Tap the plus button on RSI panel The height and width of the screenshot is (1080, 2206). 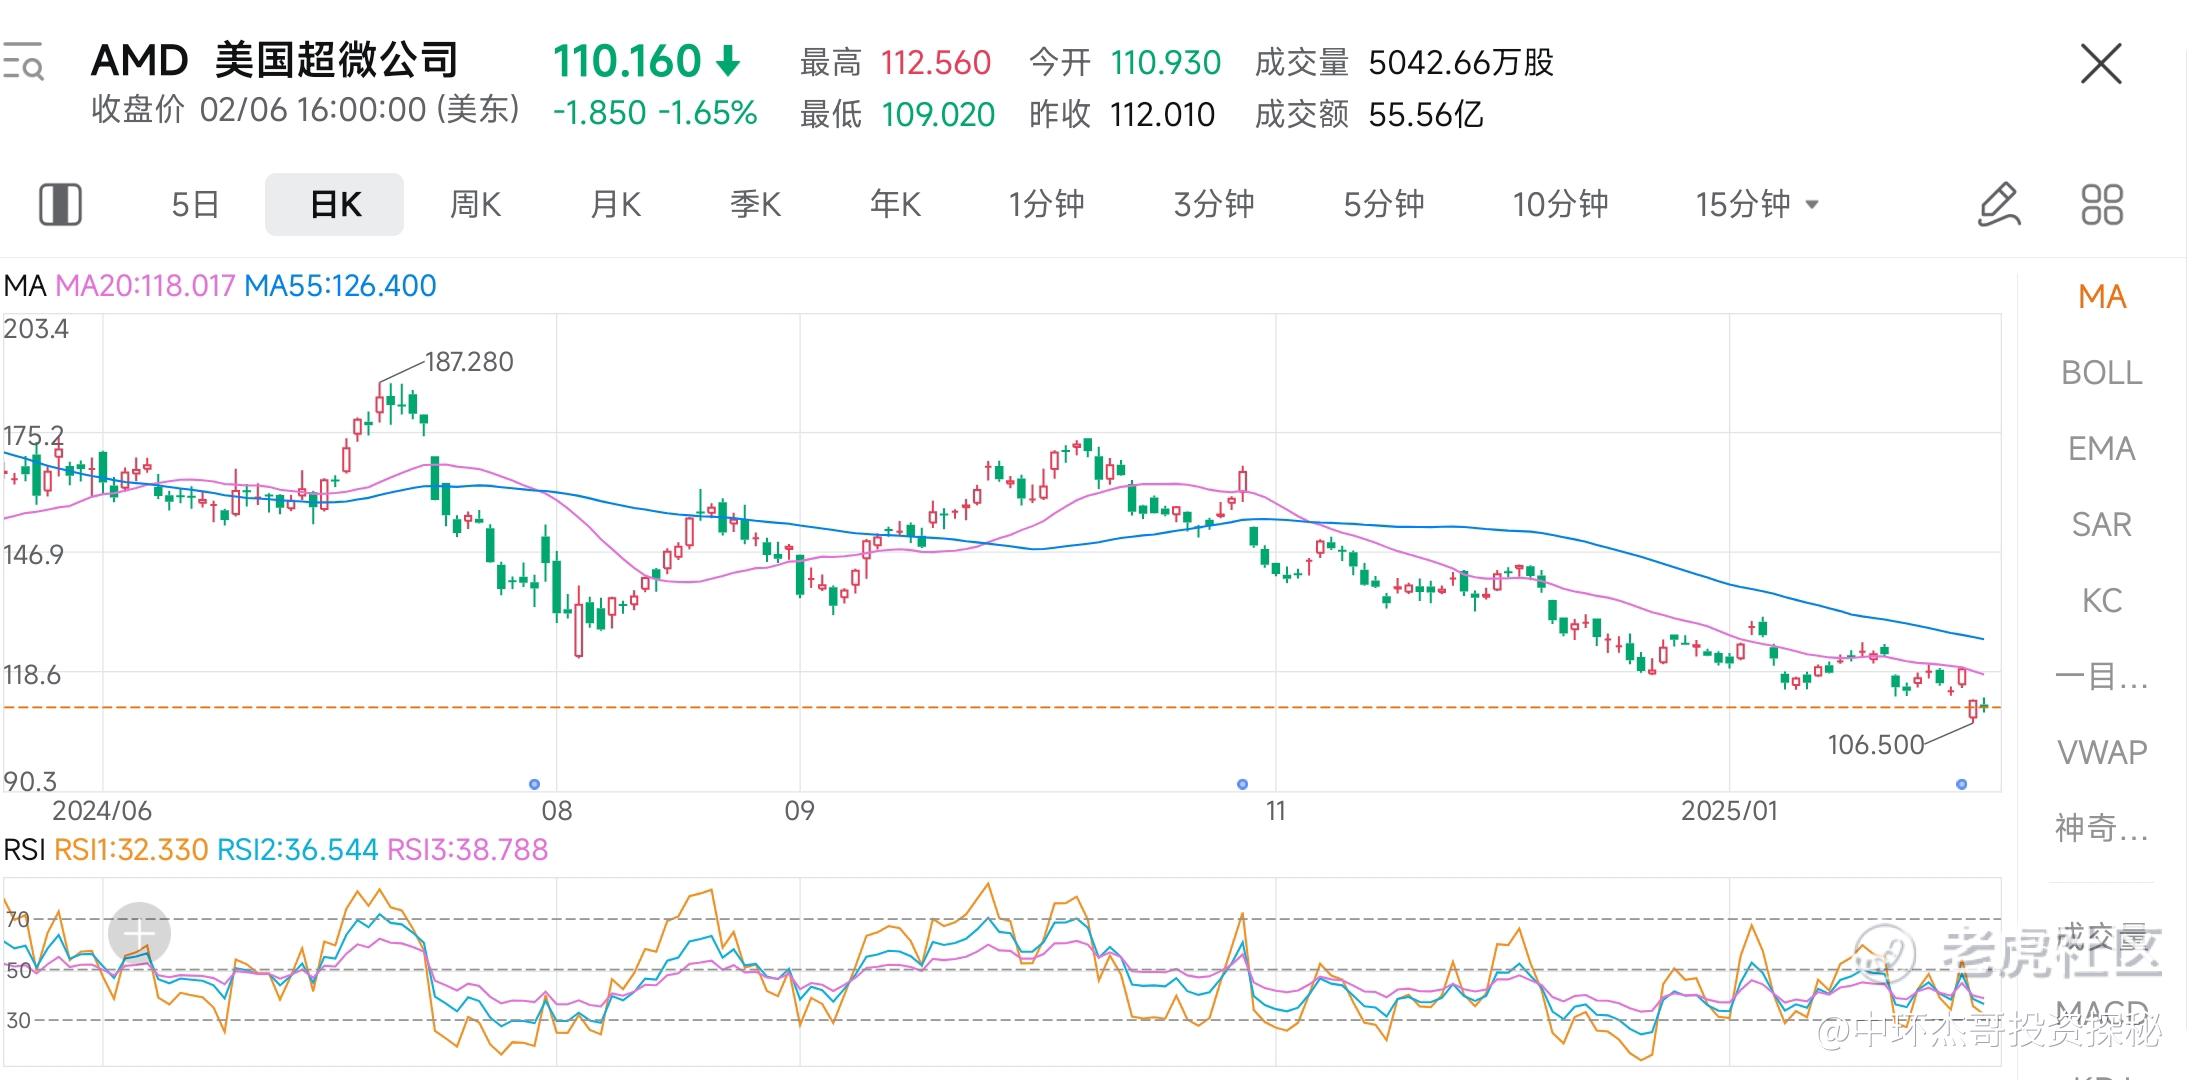pyautogui.click(x=139, y=934)
